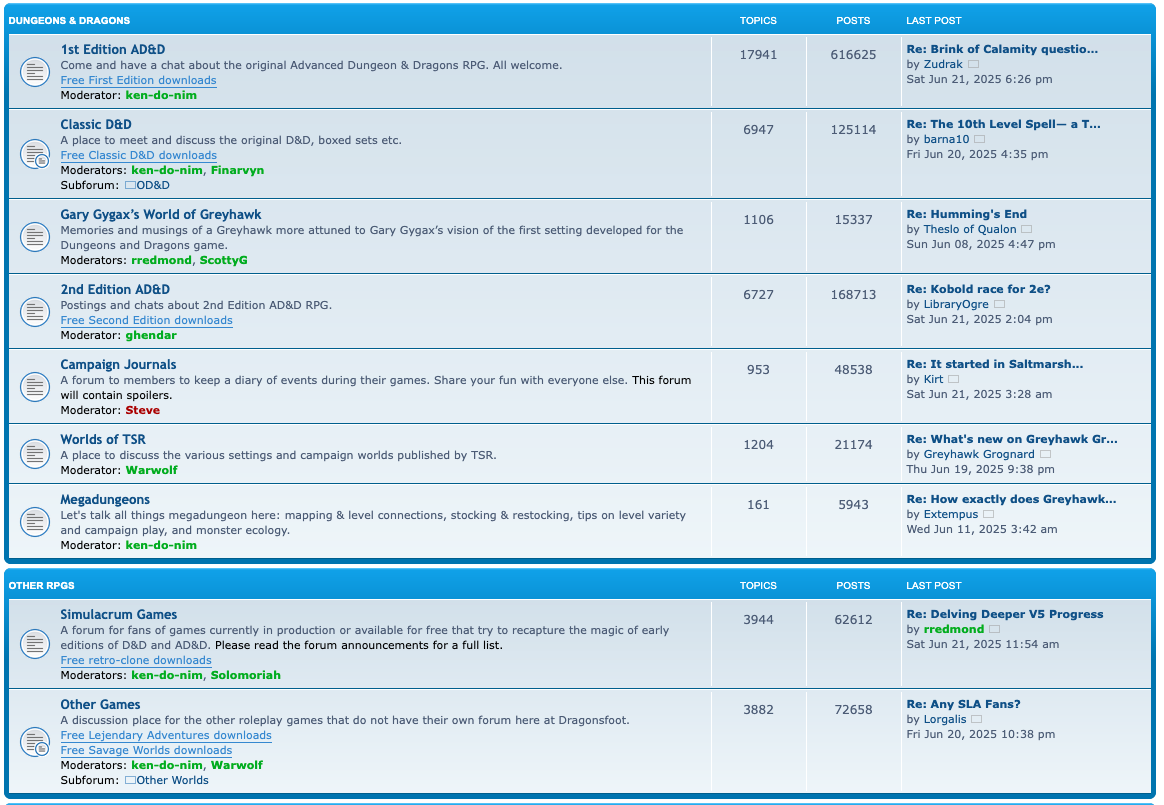
Task: View latest post icon next to Theslo of Qualon
Action: pyautogui.click(x=1027, y=229)
